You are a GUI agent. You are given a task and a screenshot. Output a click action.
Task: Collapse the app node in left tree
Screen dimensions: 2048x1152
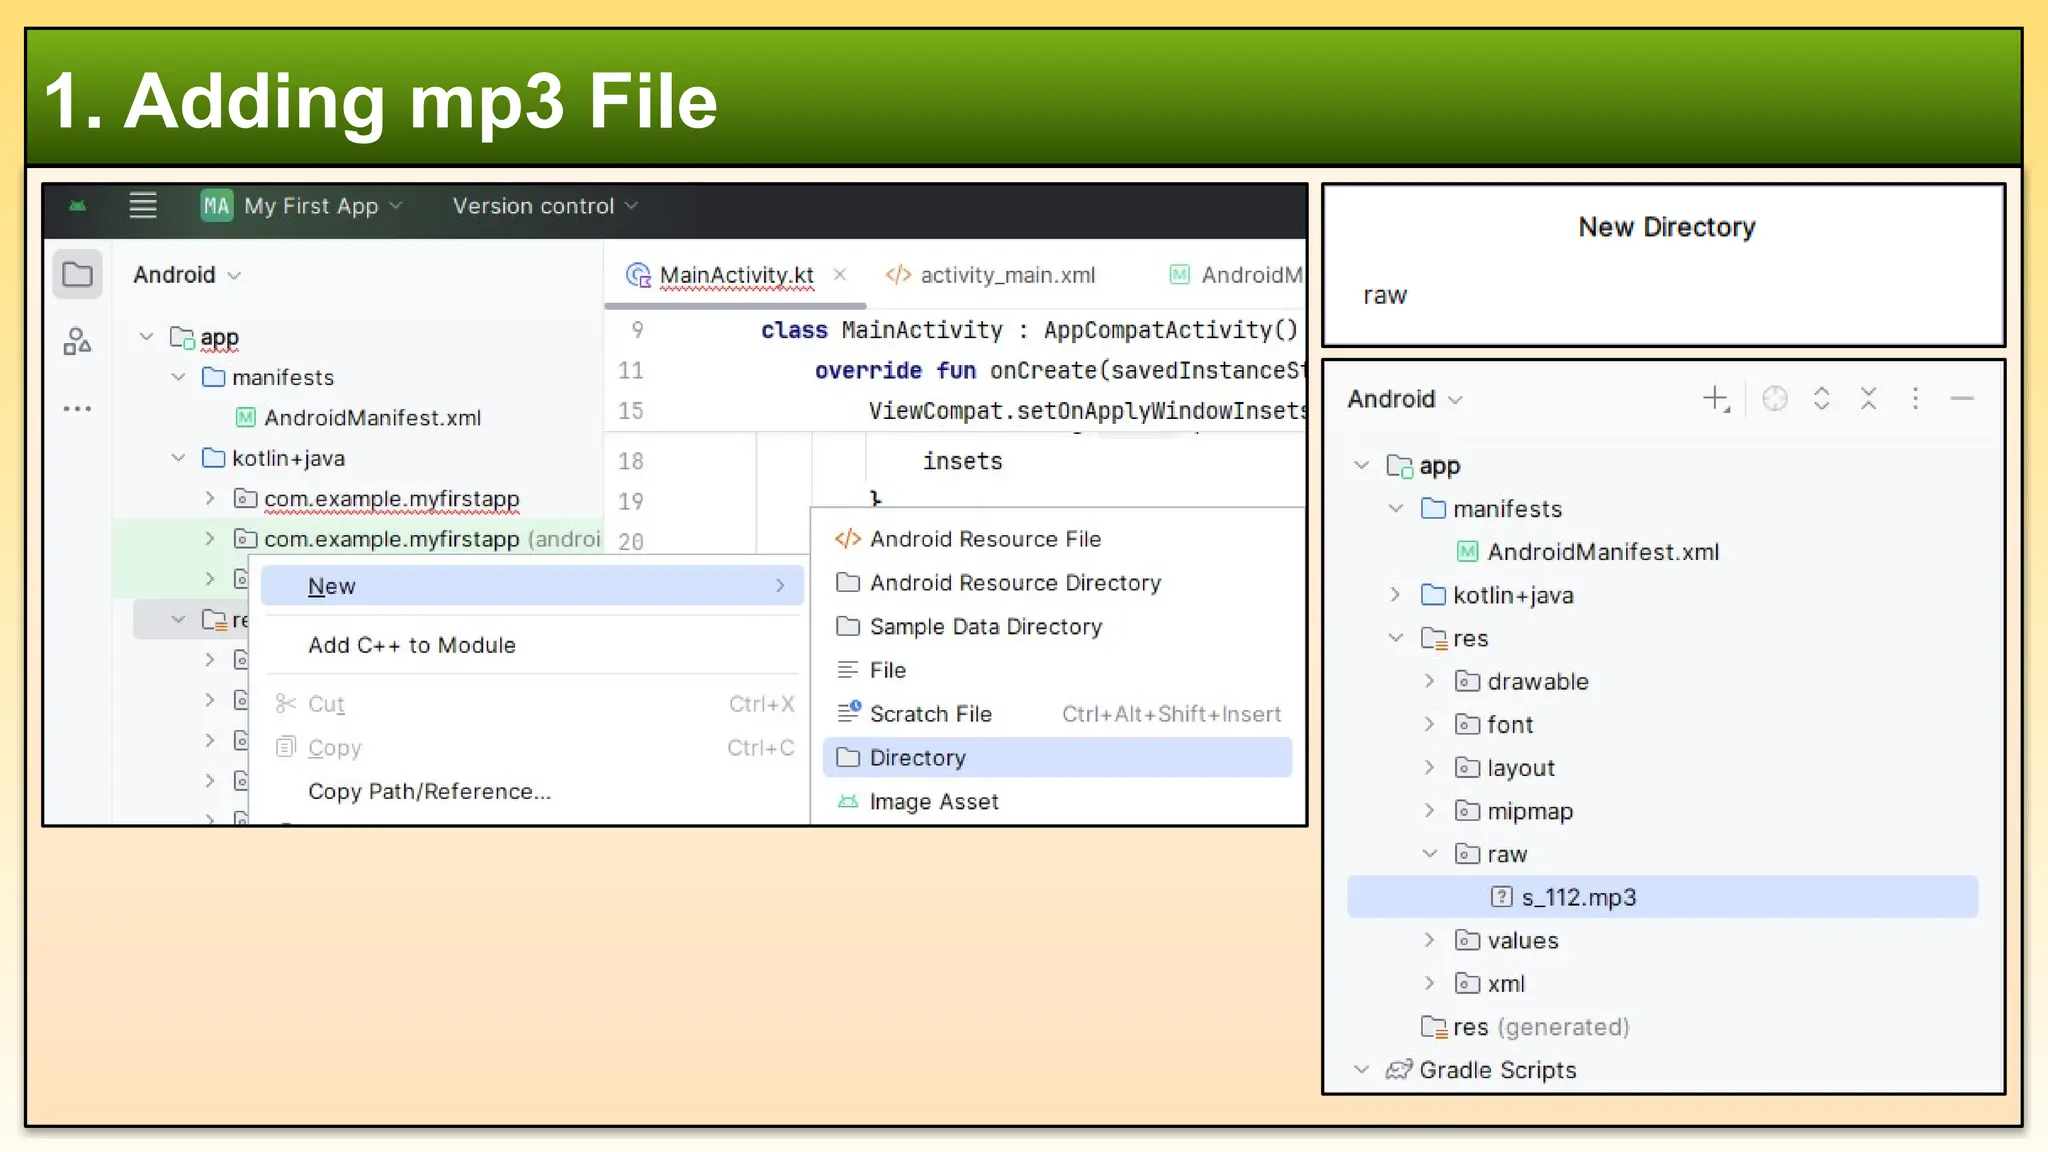pos(146,337)
